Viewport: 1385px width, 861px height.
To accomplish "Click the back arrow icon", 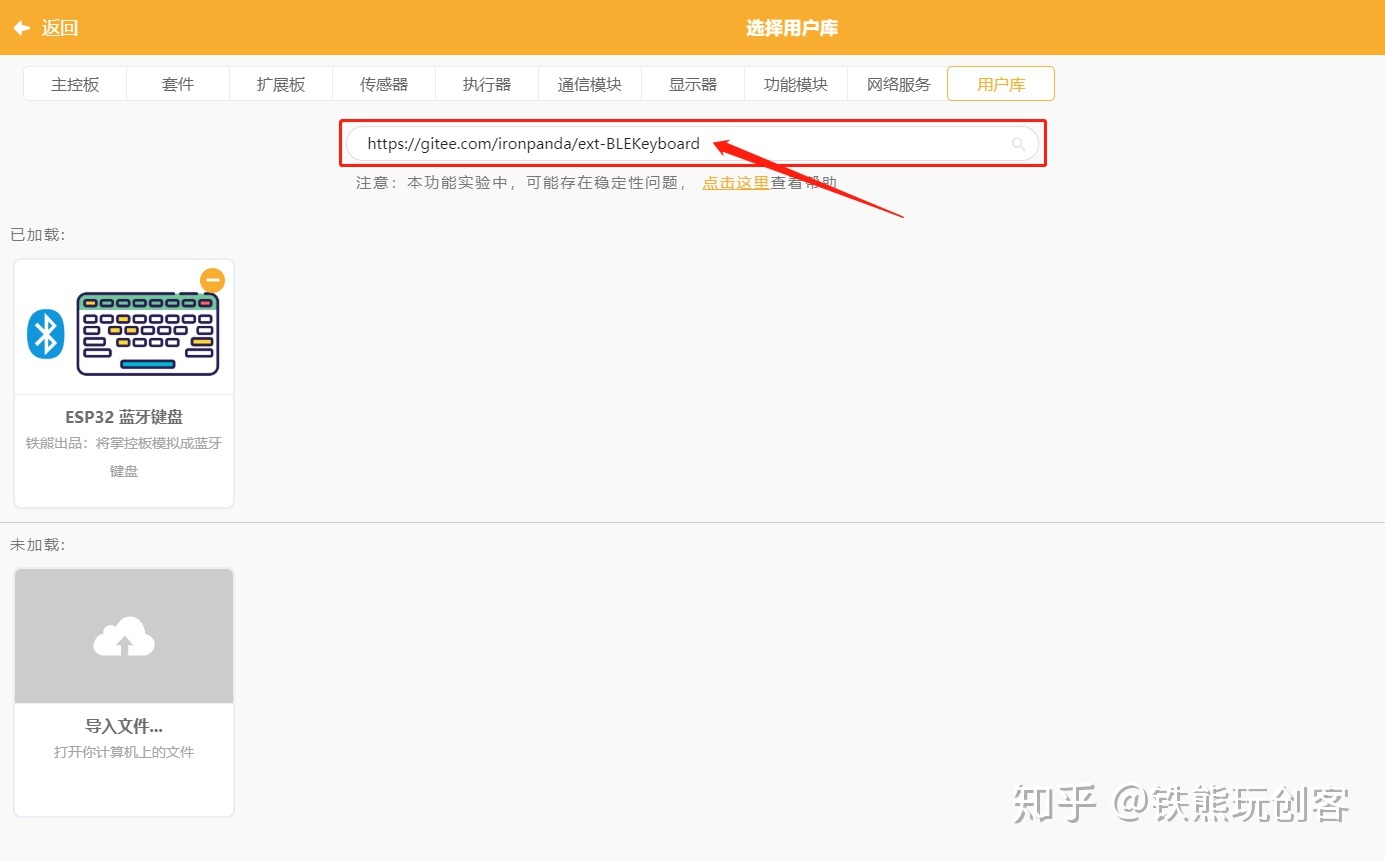I will point(21,28).
